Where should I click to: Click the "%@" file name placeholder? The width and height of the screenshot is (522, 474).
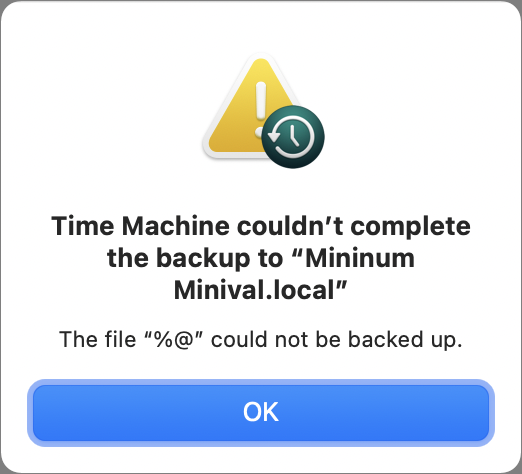(174, 340)
